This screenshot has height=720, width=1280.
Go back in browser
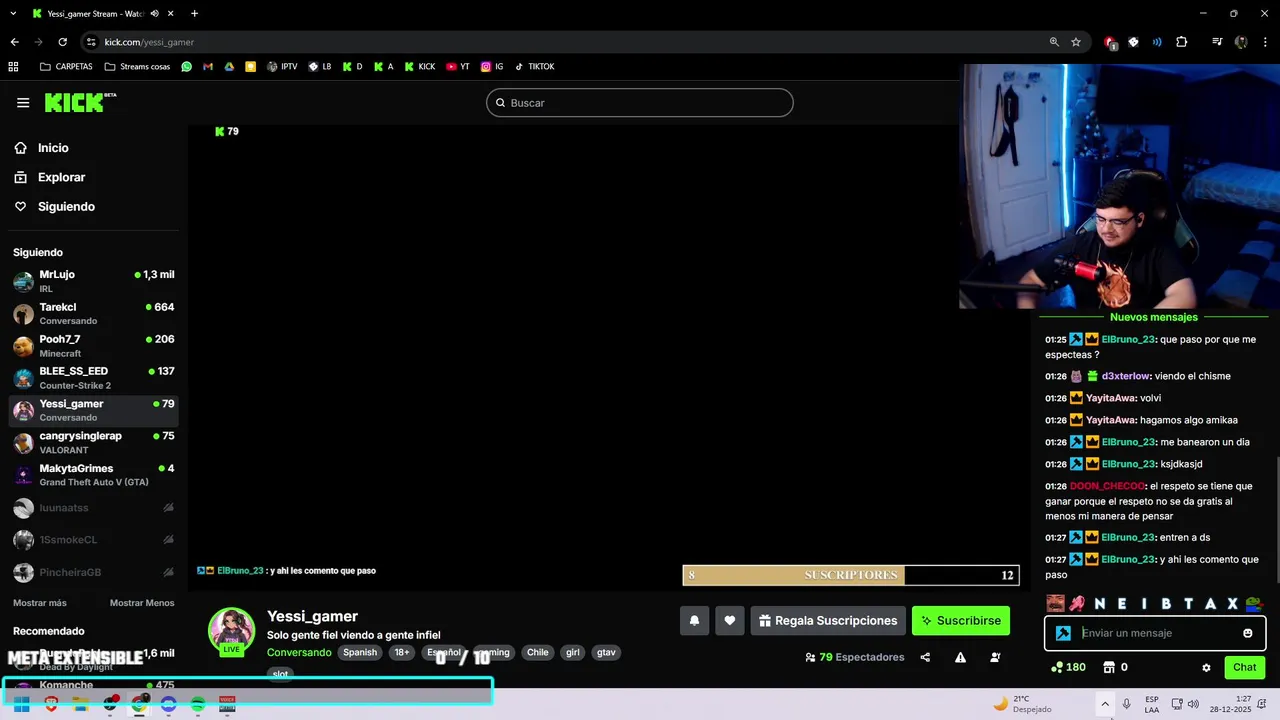click(14, 42)
